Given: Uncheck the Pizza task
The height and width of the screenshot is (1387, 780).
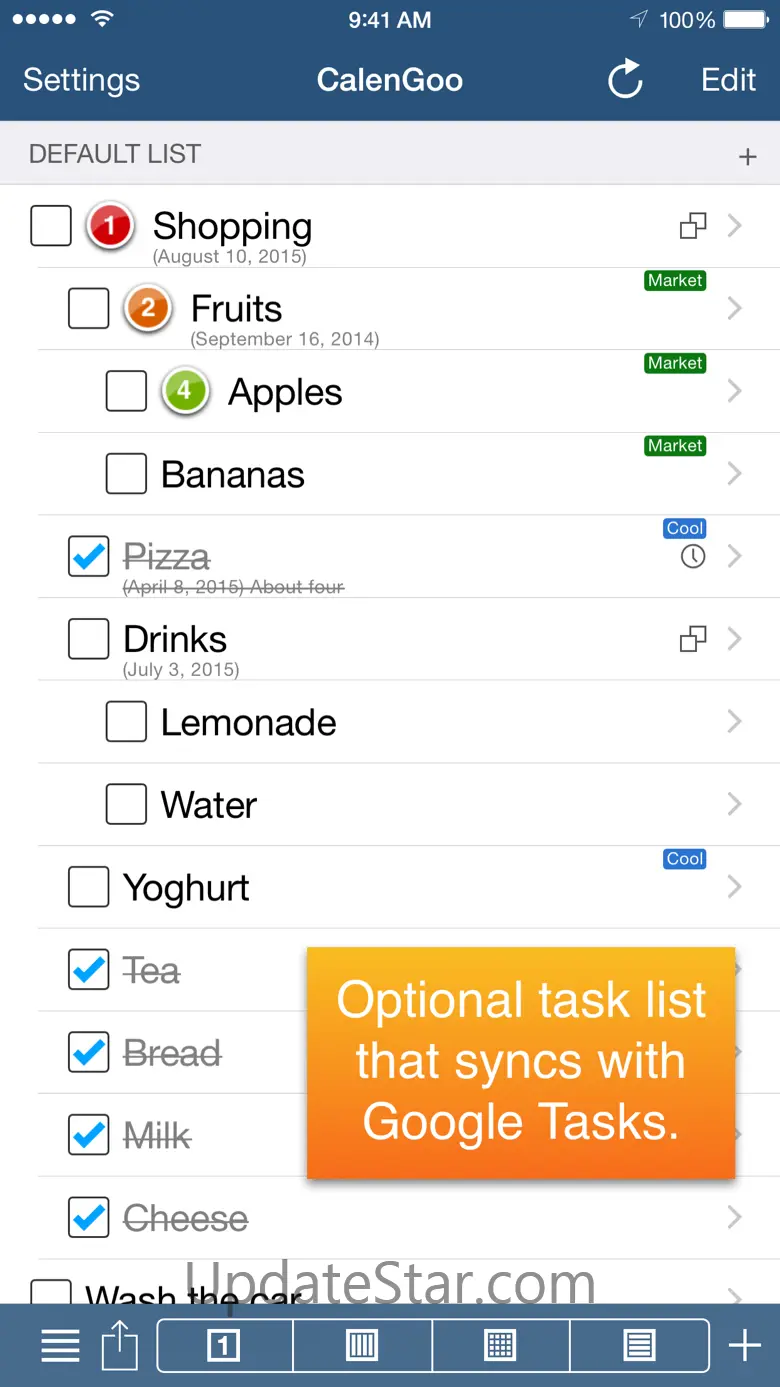Looking at the screenshot, I should tap(89, 557).
